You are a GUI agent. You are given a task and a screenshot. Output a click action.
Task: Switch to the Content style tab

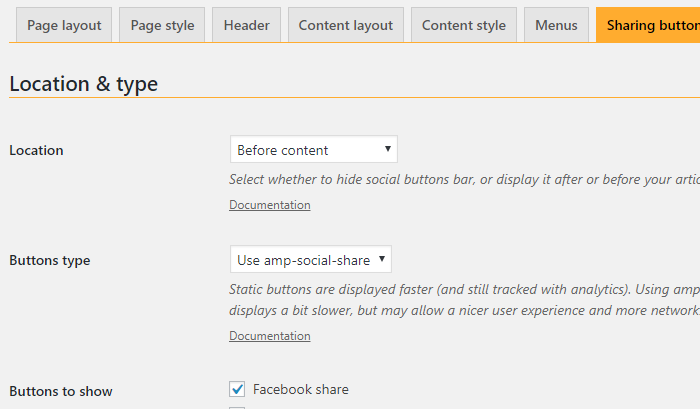[464, 25]
